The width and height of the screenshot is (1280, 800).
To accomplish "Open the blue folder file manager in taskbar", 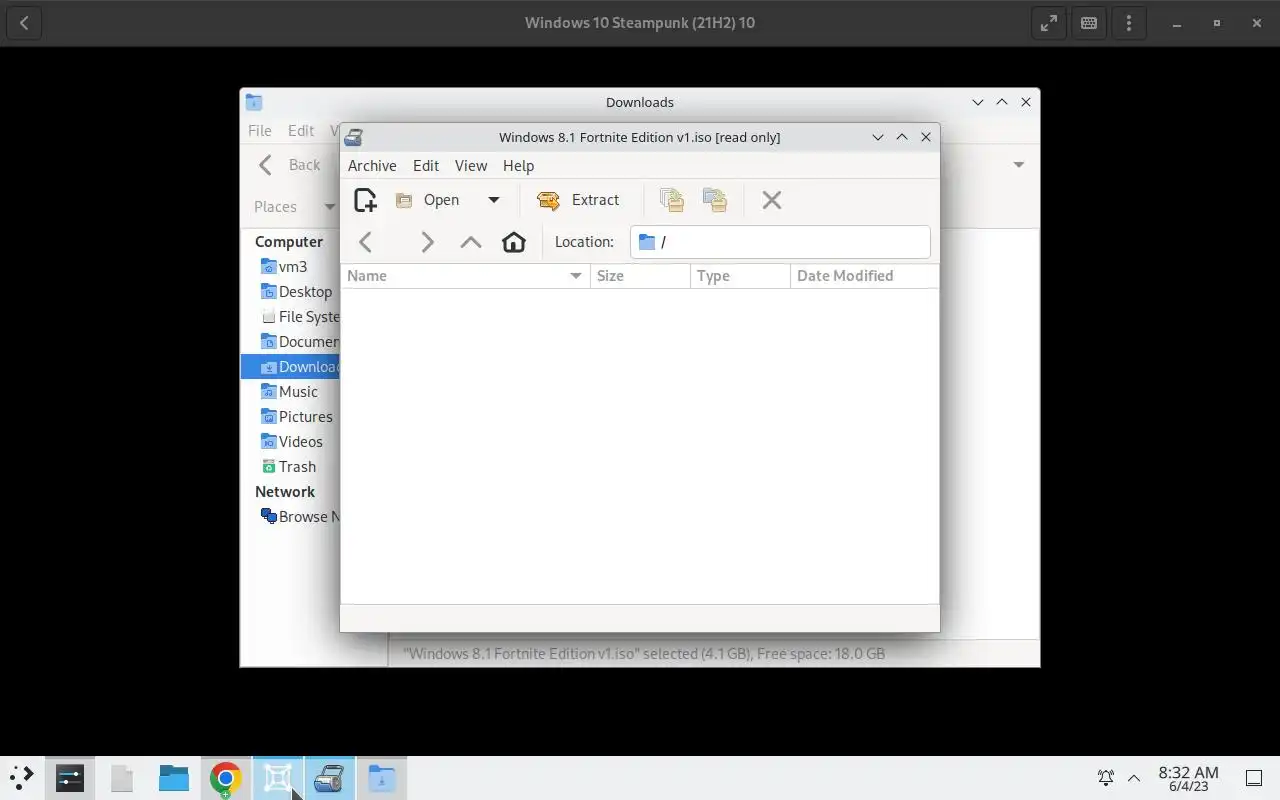I will point(174,778).
